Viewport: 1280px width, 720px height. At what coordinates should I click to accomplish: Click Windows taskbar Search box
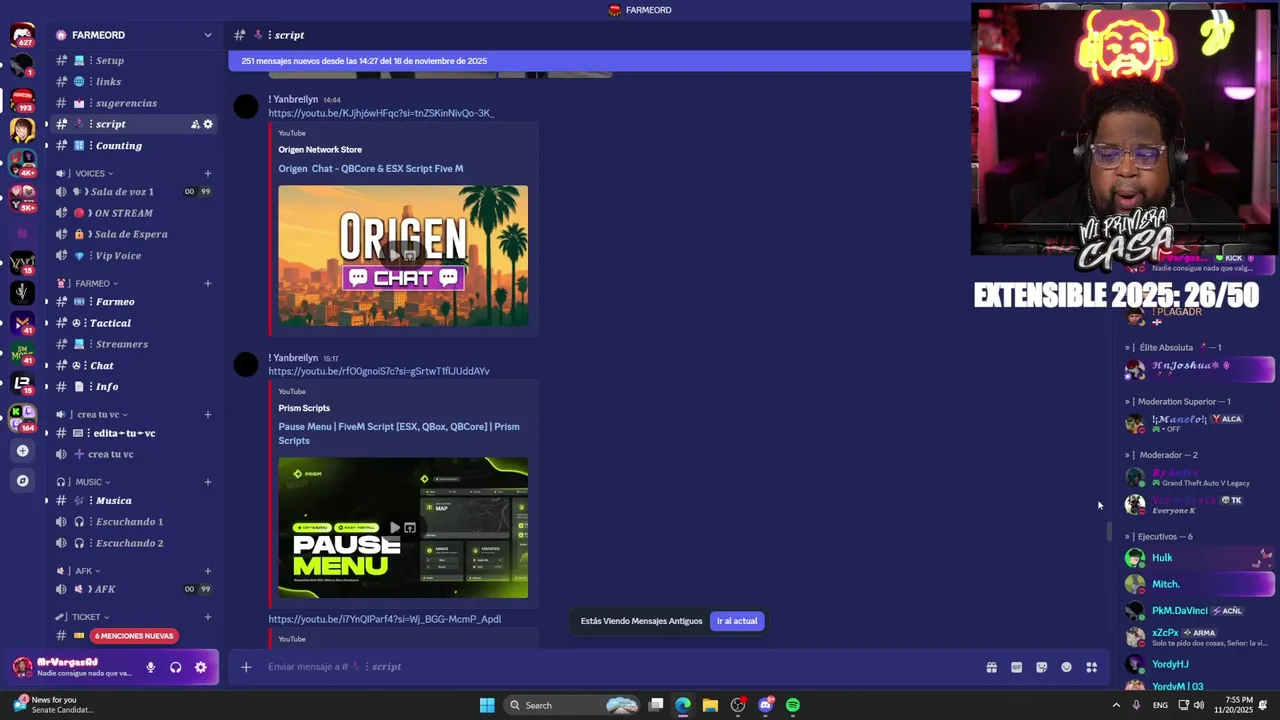(x=573, y=705)
